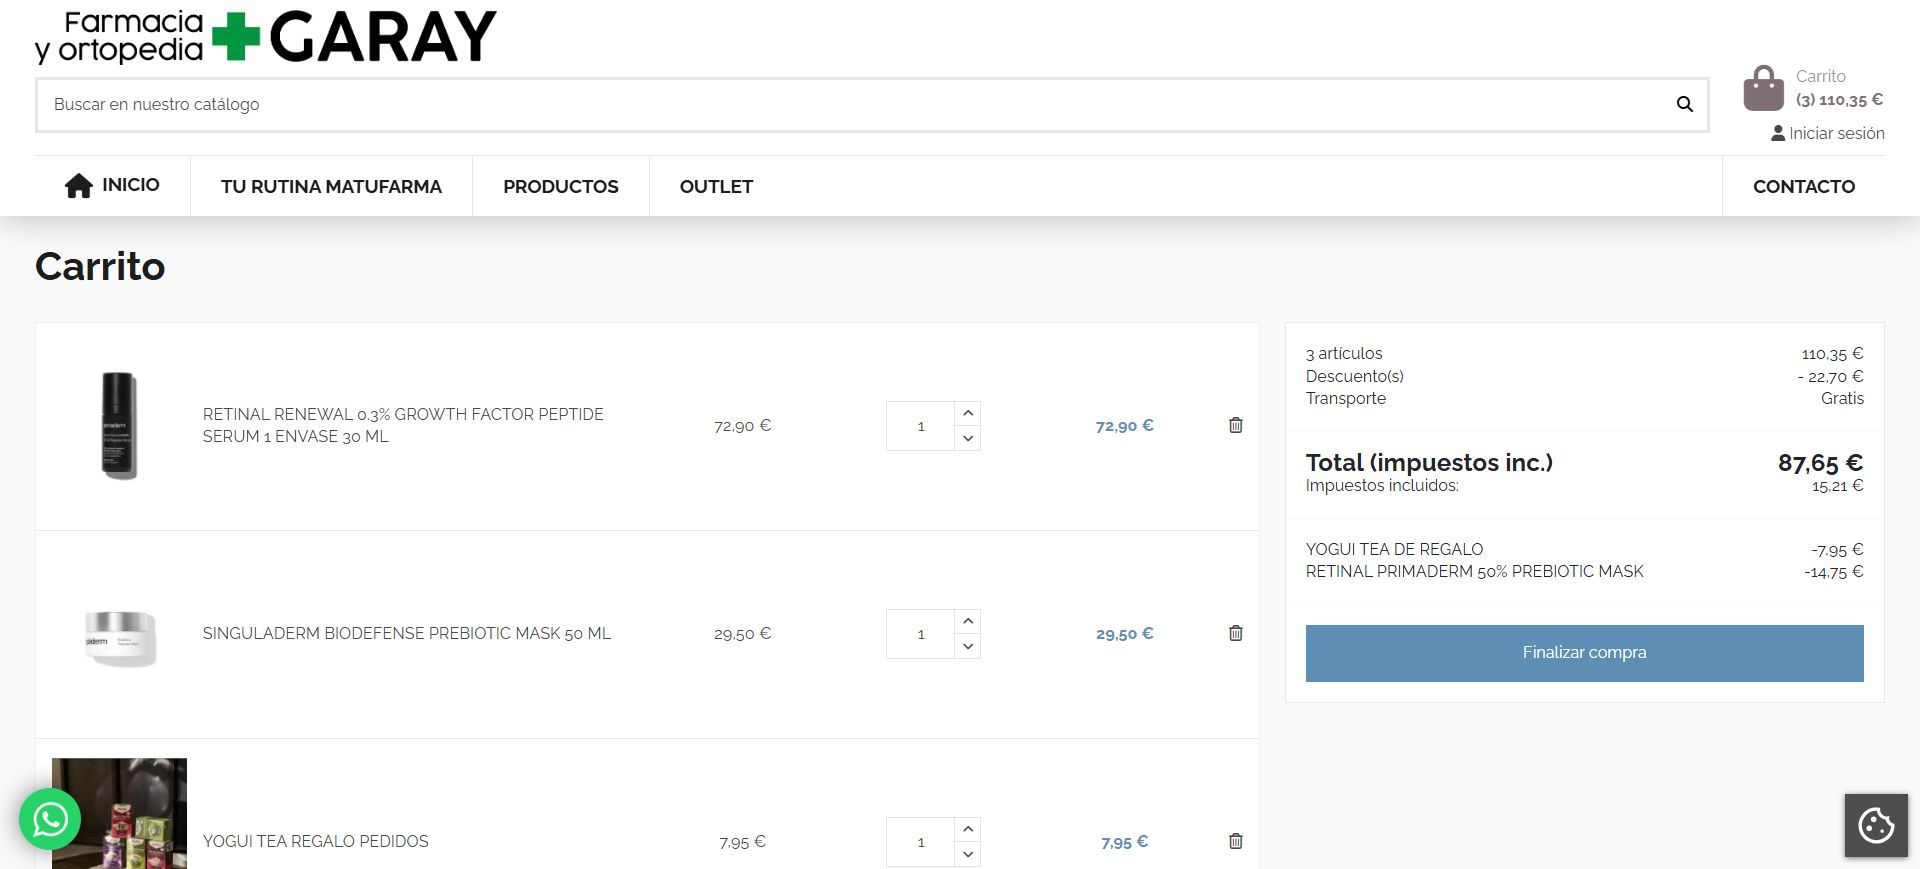1920x869 pixels.
Task: Open Retinal Renewal serum thumbnail
Action: [119, 426]
